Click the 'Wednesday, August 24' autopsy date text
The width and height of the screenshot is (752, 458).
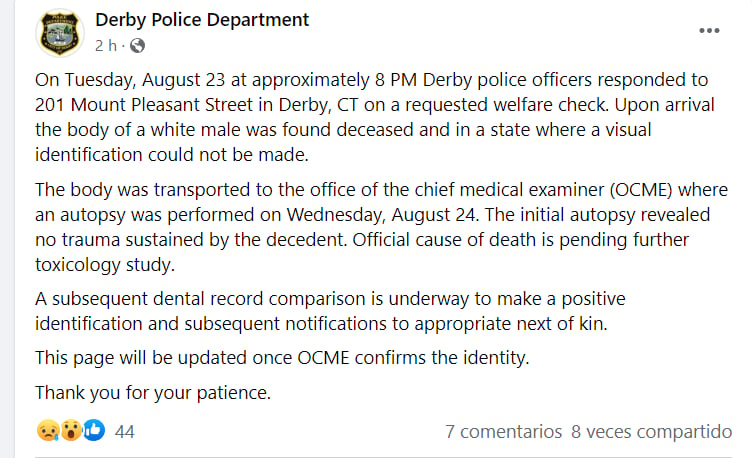click(382, 215)
